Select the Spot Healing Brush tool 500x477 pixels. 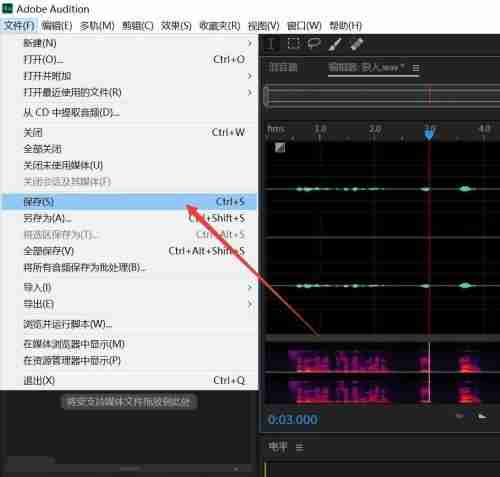356,44
